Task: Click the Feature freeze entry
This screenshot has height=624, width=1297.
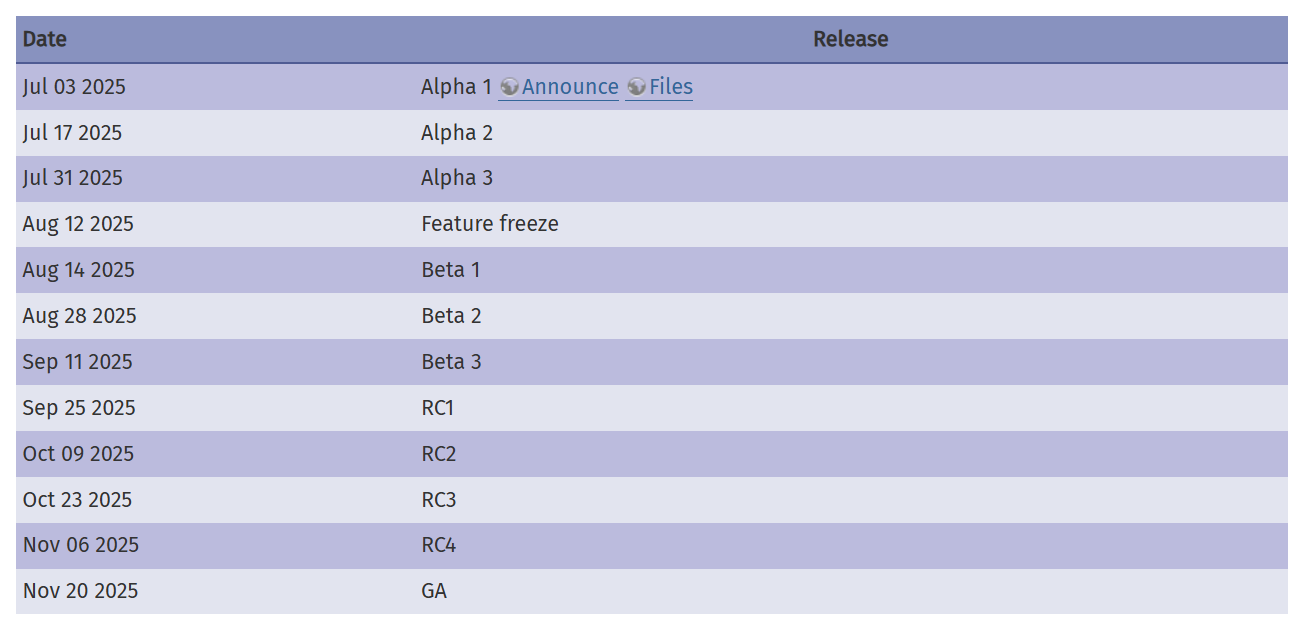Action: coord(490,224)
